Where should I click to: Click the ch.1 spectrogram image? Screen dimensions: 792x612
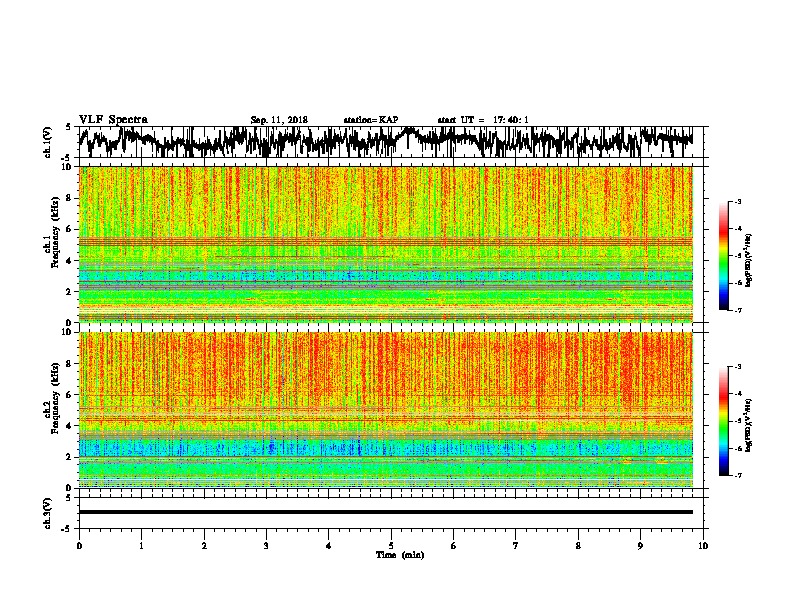click(x=386, y=244)
